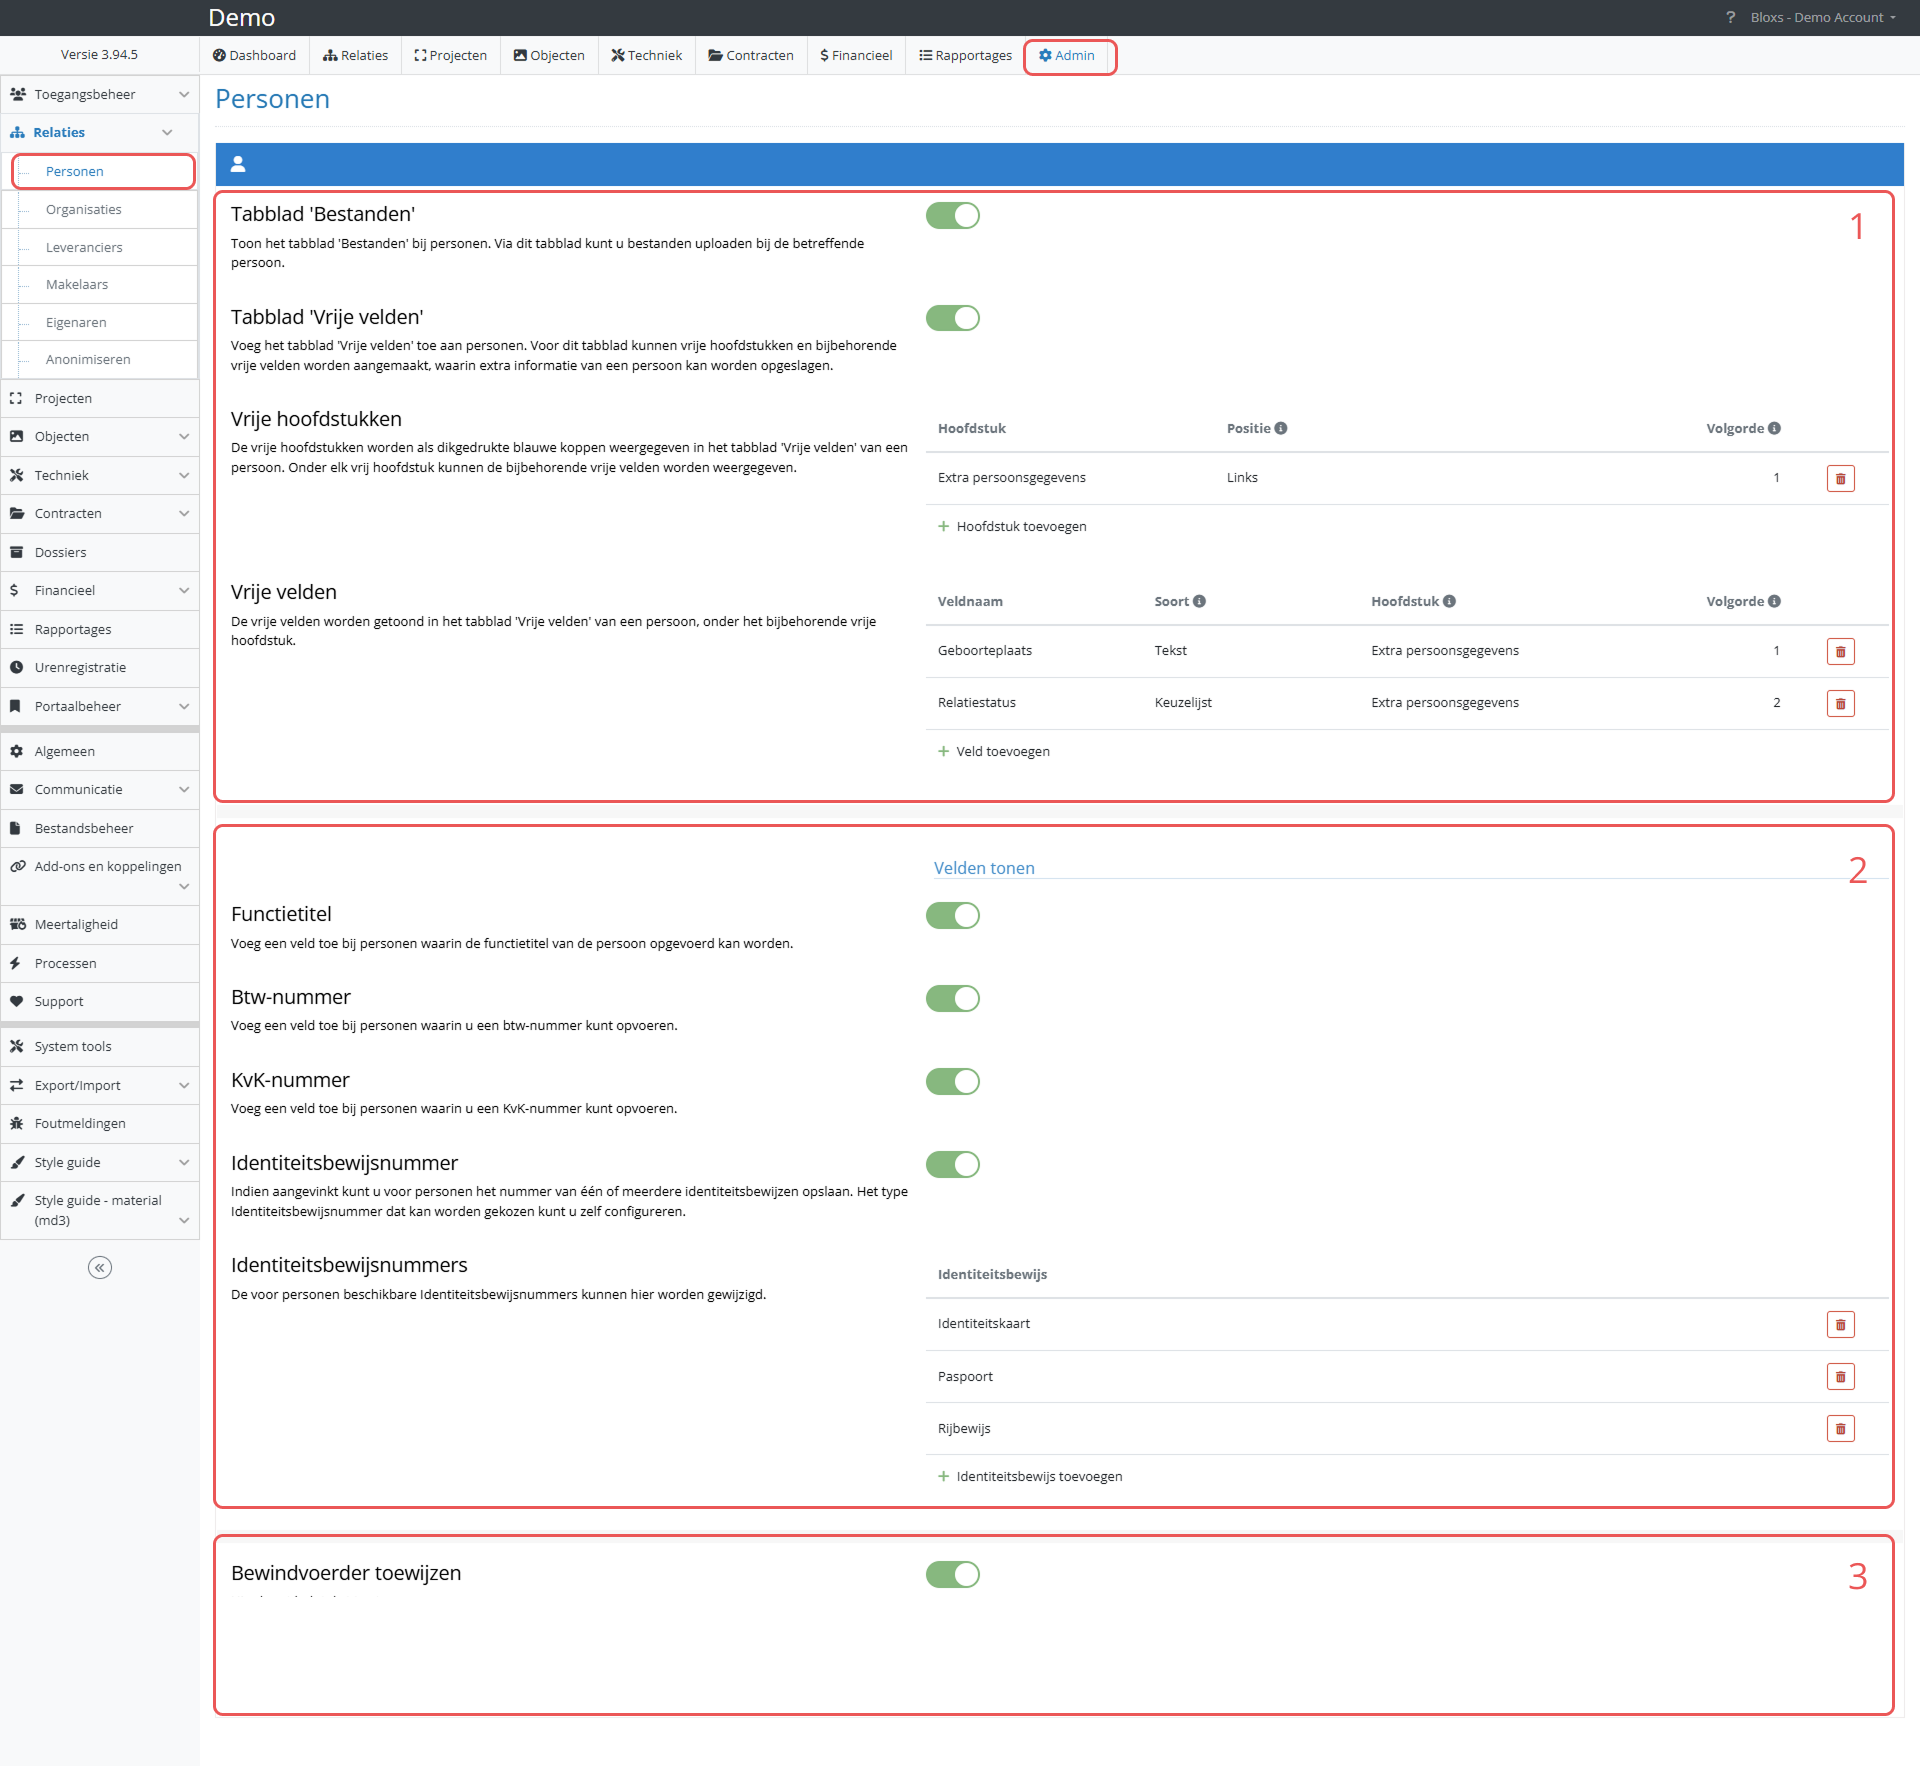This screenshot has height=1766, width=1920.
Task: Turn off the Btw-nummer toggle
Action: (952, 998)
